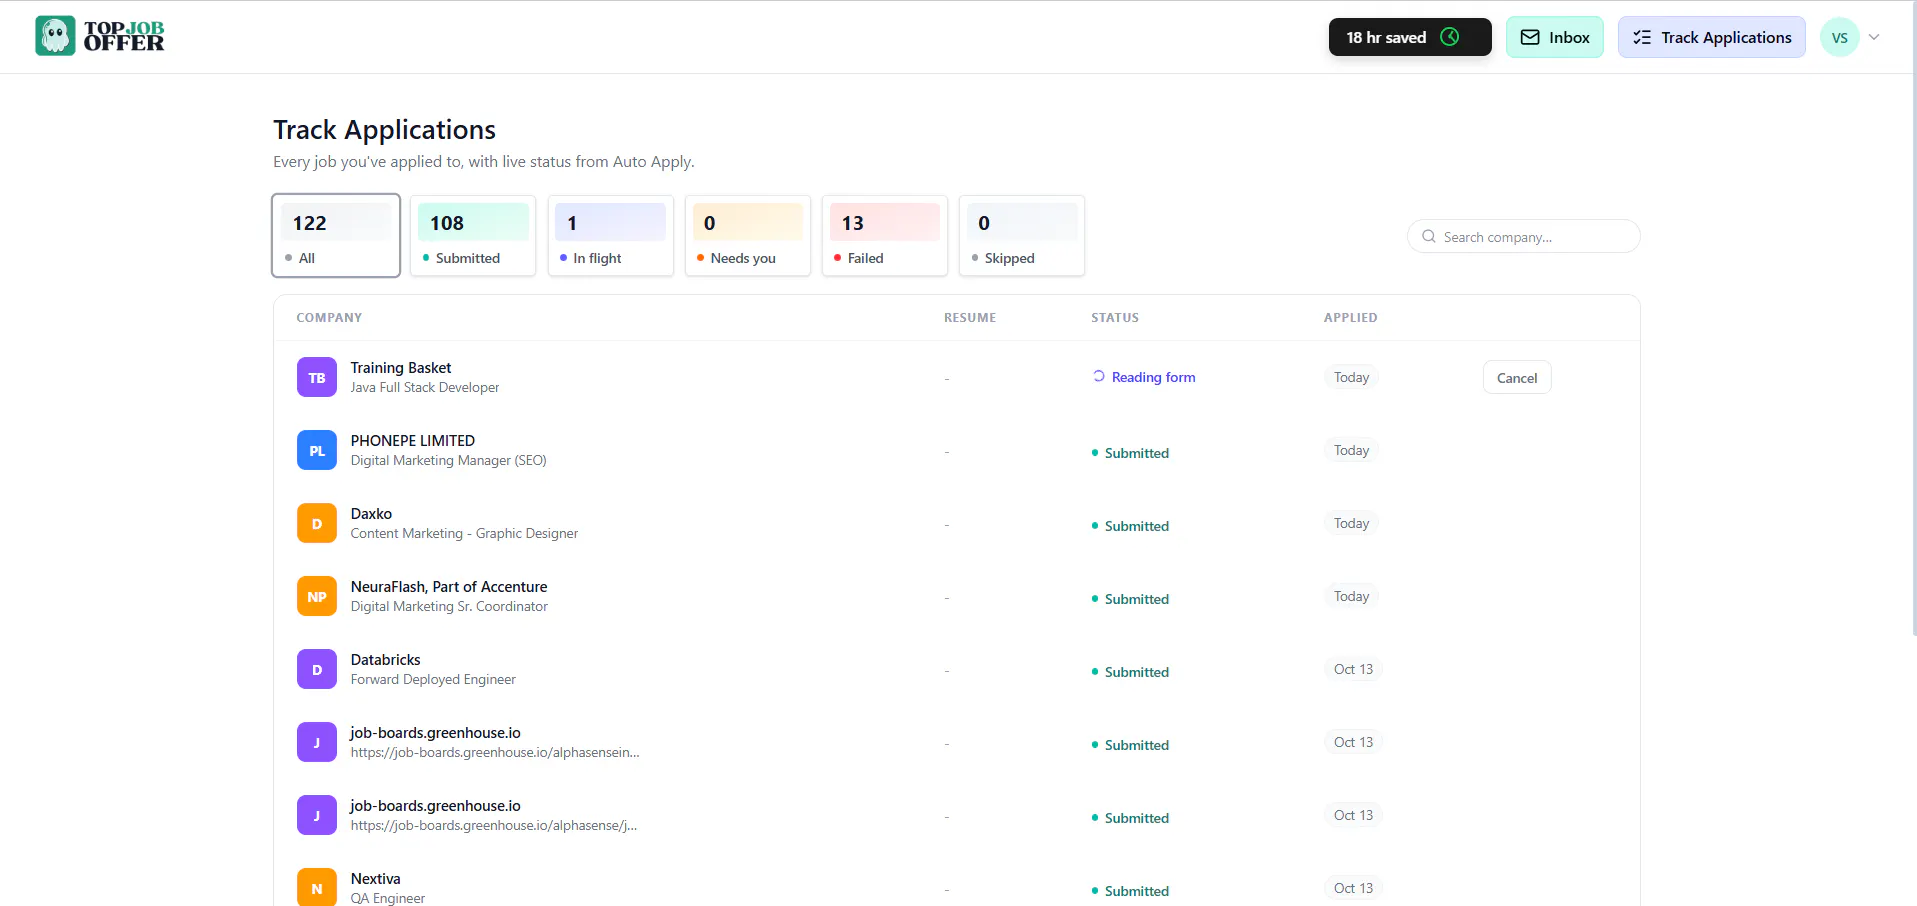Click the Submitted status for Daxko

pos(1130,526)
